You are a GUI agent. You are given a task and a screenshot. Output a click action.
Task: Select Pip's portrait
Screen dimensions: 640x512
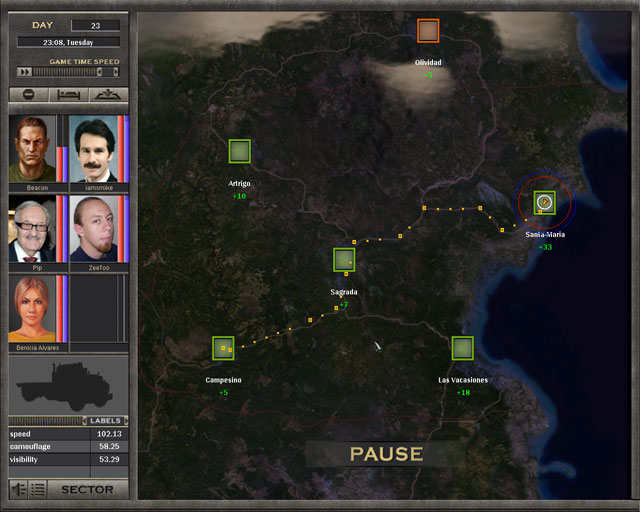(32, 229)
